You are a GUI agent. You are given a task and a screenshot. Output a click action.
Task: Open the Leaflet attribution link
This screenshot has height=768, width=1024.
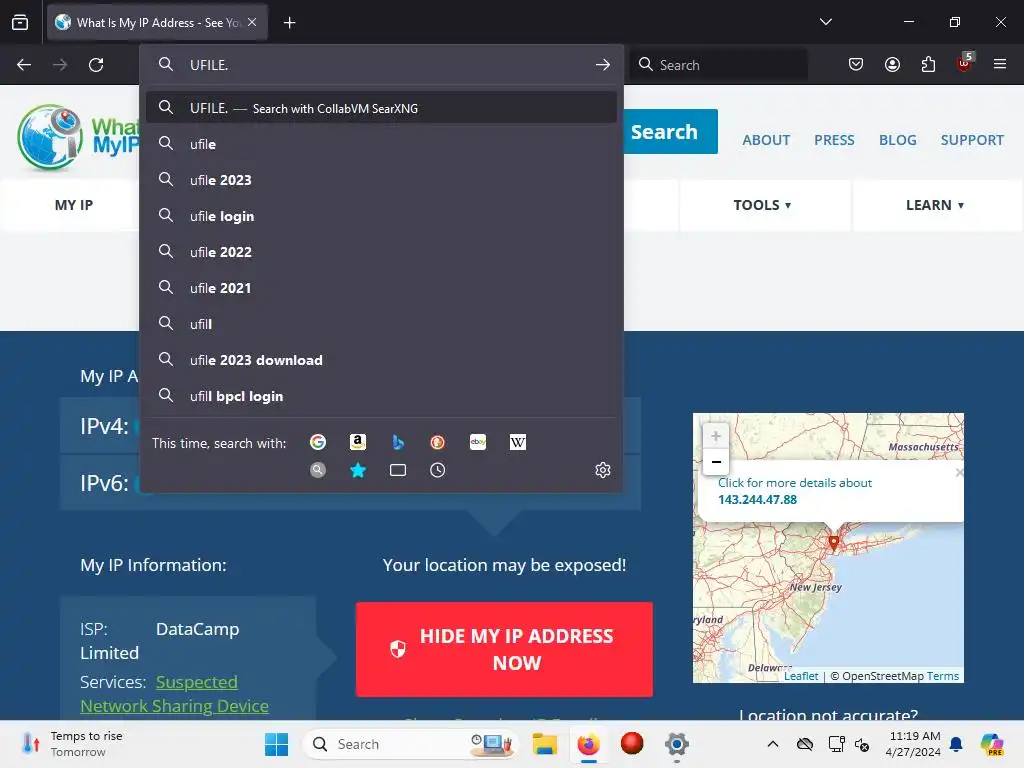pos(801,676)
